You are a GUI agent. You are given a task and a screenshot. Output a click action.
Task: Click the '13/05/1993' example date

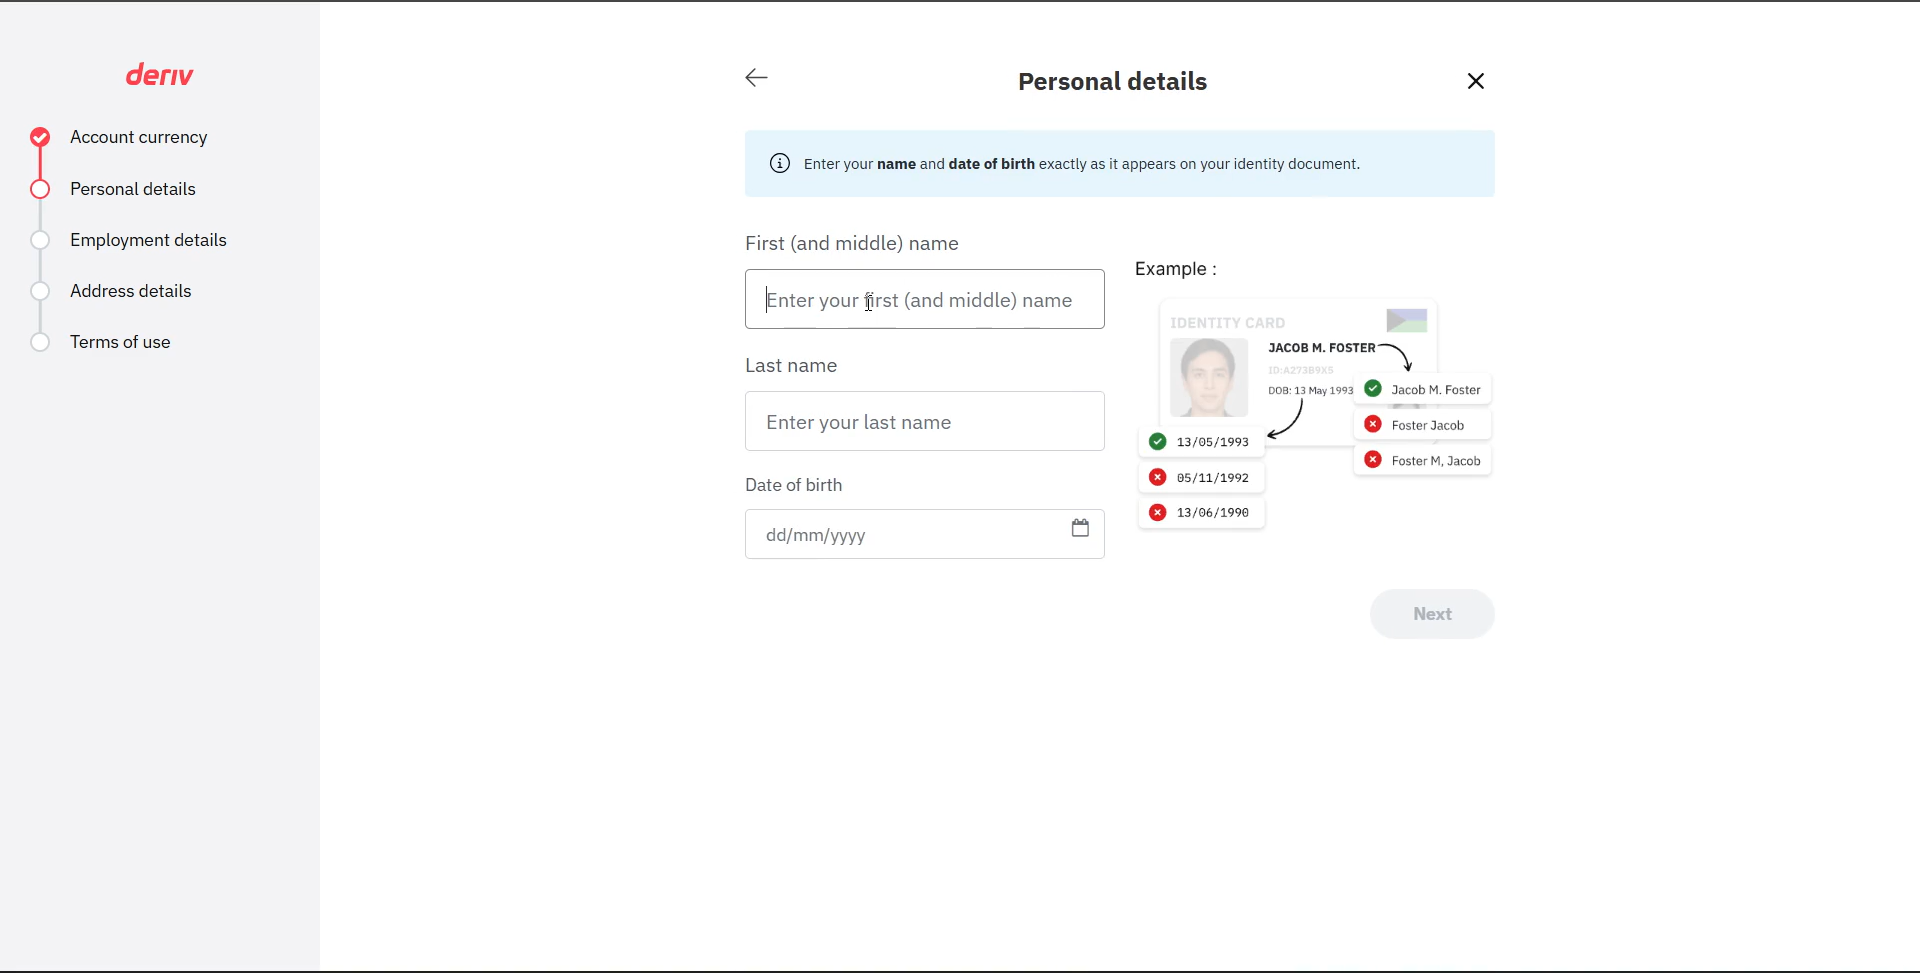pyautogui.click(x=1213, y=442)
